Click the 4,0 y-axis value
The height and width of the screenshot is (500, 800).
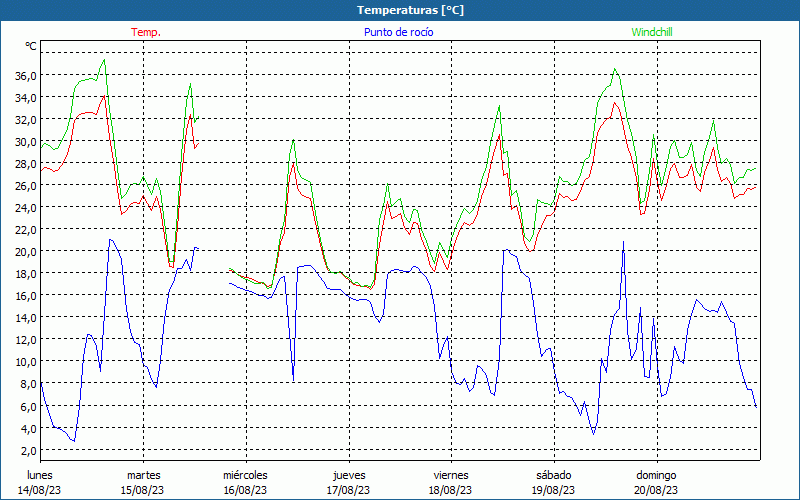(29, 428)
